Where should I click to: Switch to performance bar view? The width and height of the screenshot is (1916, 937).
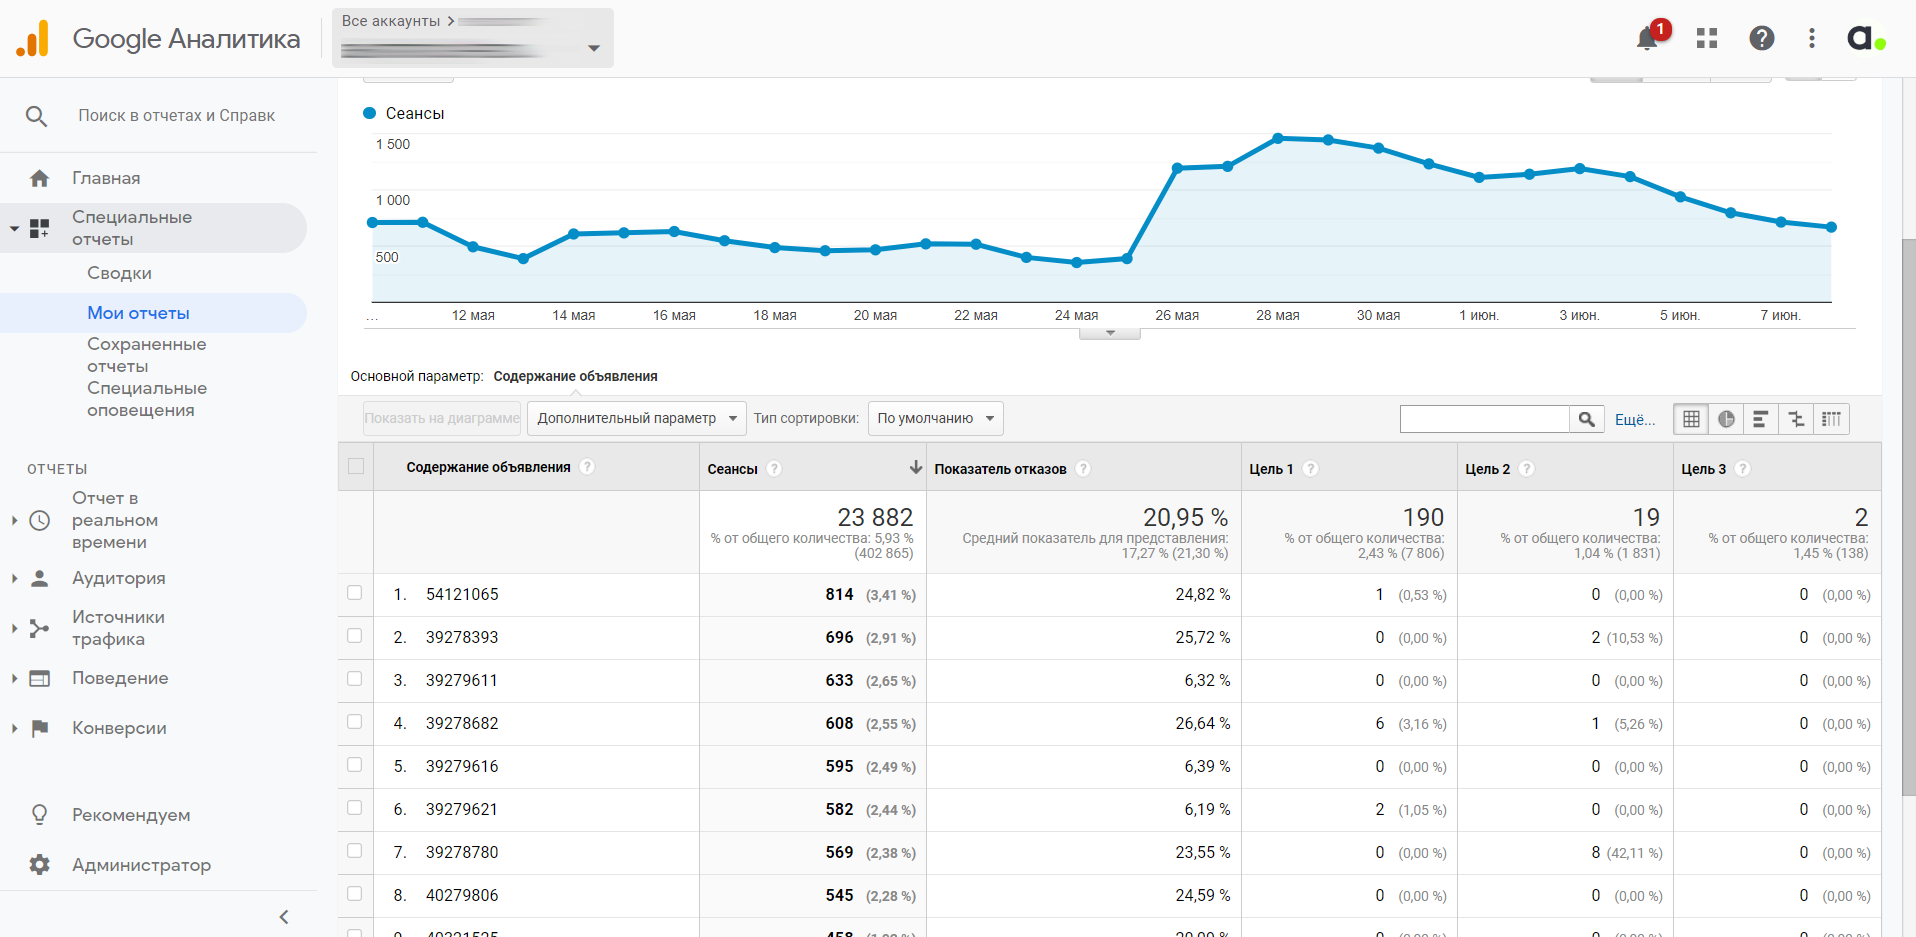point(1761,419)
